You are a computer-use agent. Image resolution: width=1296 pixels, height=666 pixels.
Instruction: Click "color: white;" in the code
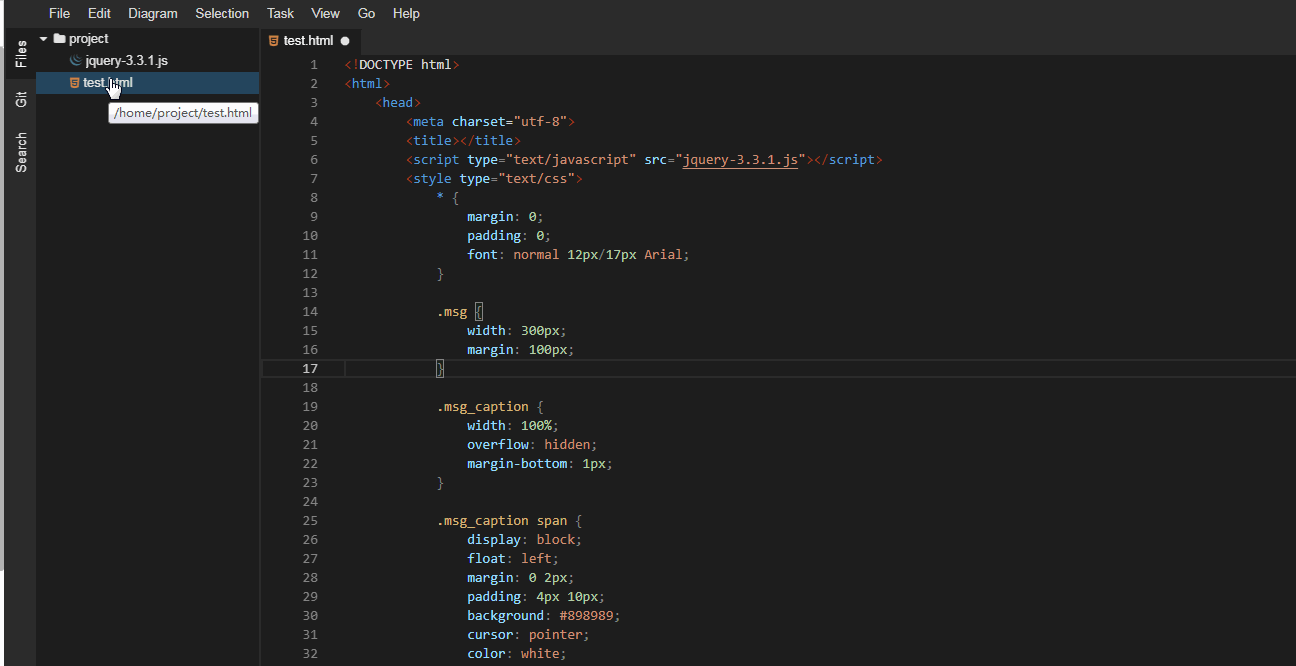point(517,654)
